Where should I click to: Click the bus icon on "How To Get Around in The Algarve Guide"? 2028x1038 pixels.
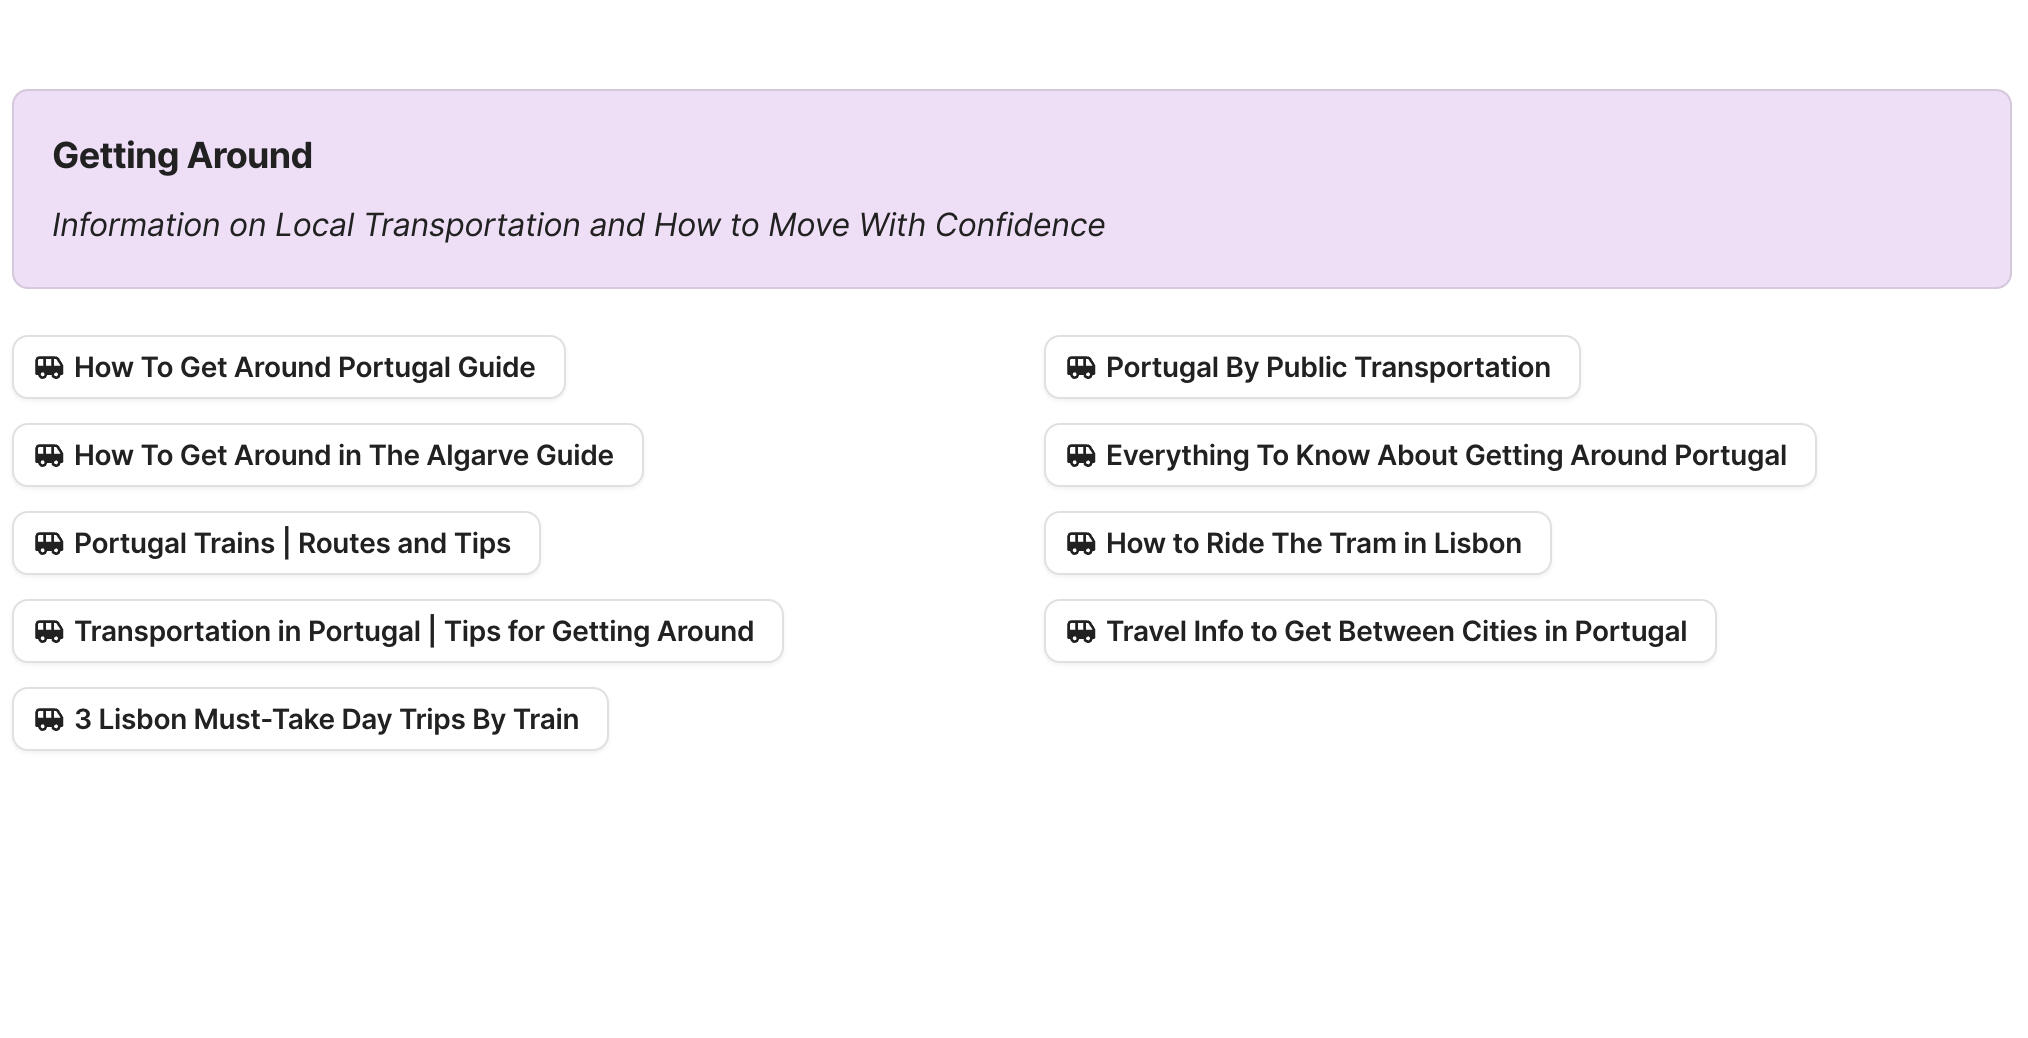click(x=49, y=455)
